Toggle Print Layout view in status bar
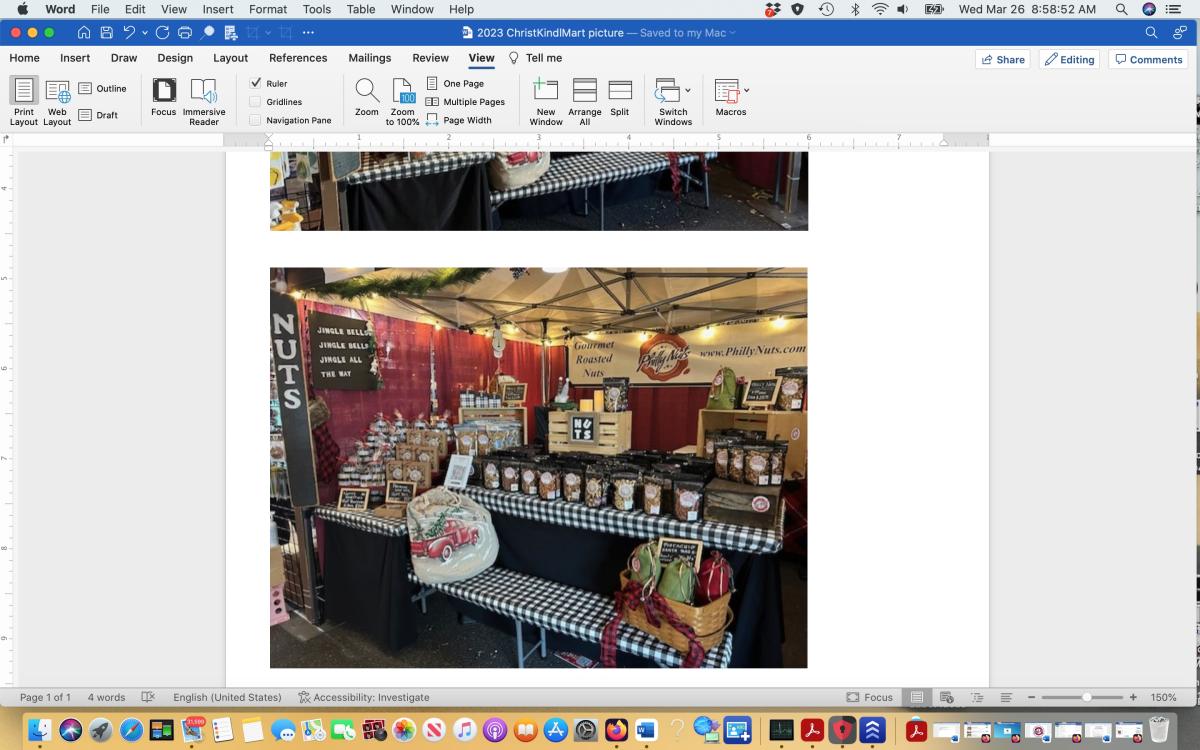The image size is (1200, 750). pos(917,697)
